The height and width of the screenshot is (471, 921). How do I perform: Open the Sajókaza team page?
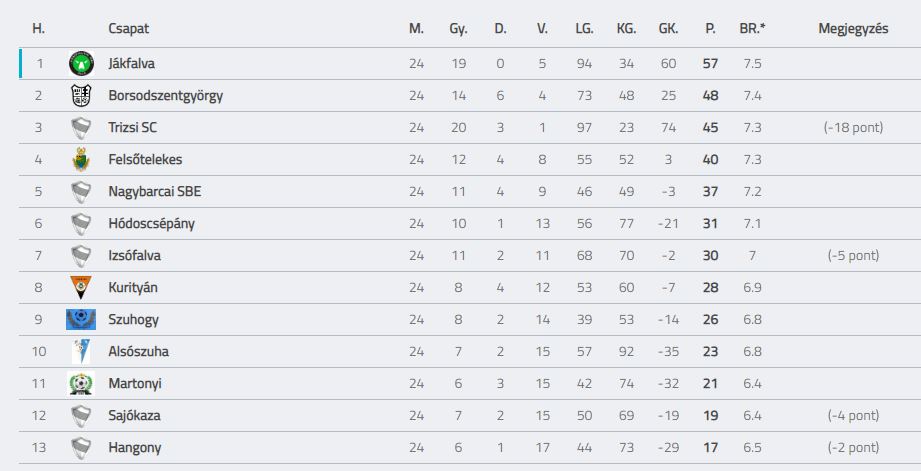pos(135,415)
